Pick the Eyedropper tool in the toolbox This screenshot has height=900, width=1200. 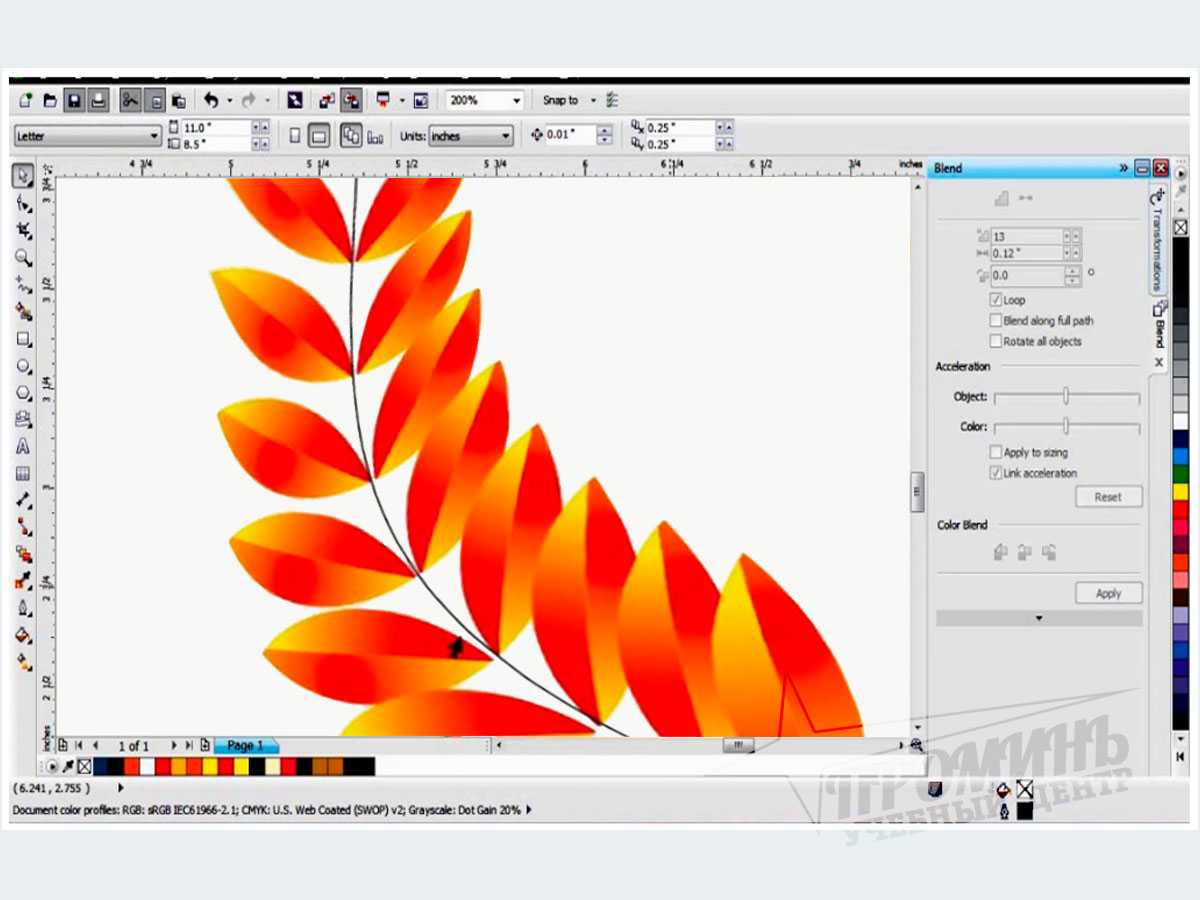pos(23,582)
